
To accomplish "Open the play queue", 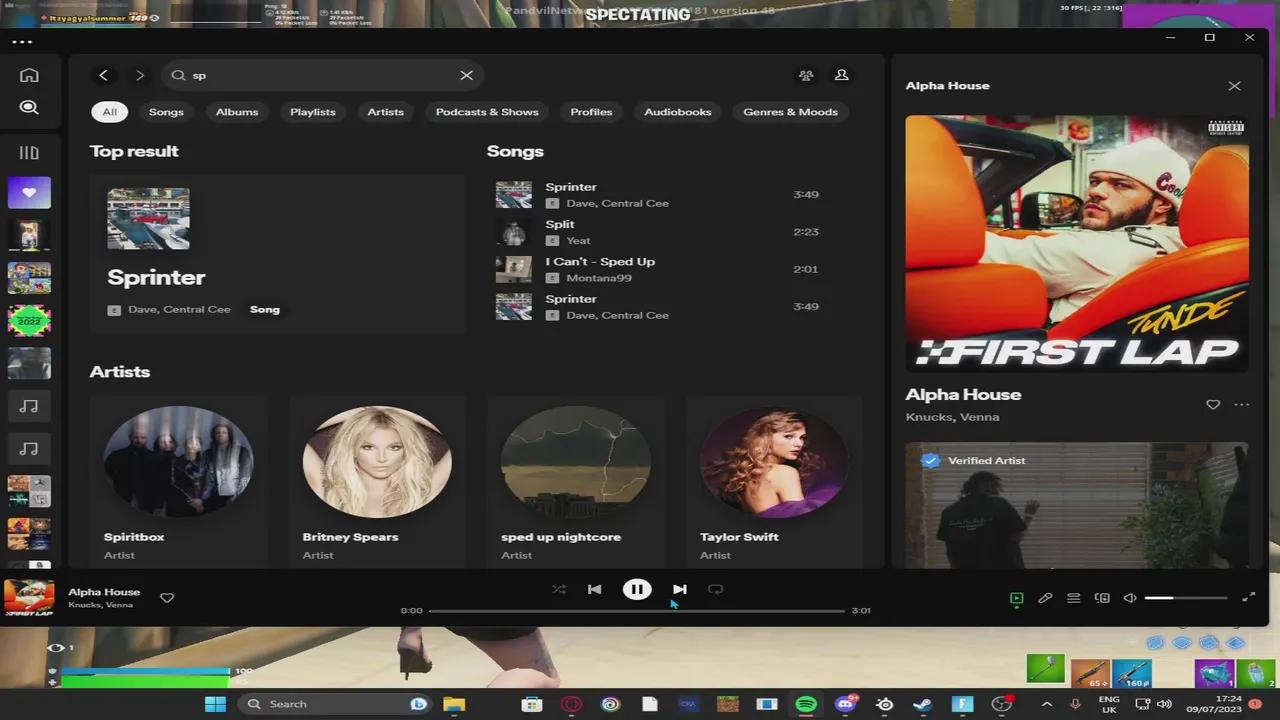I will [1073, 598].
